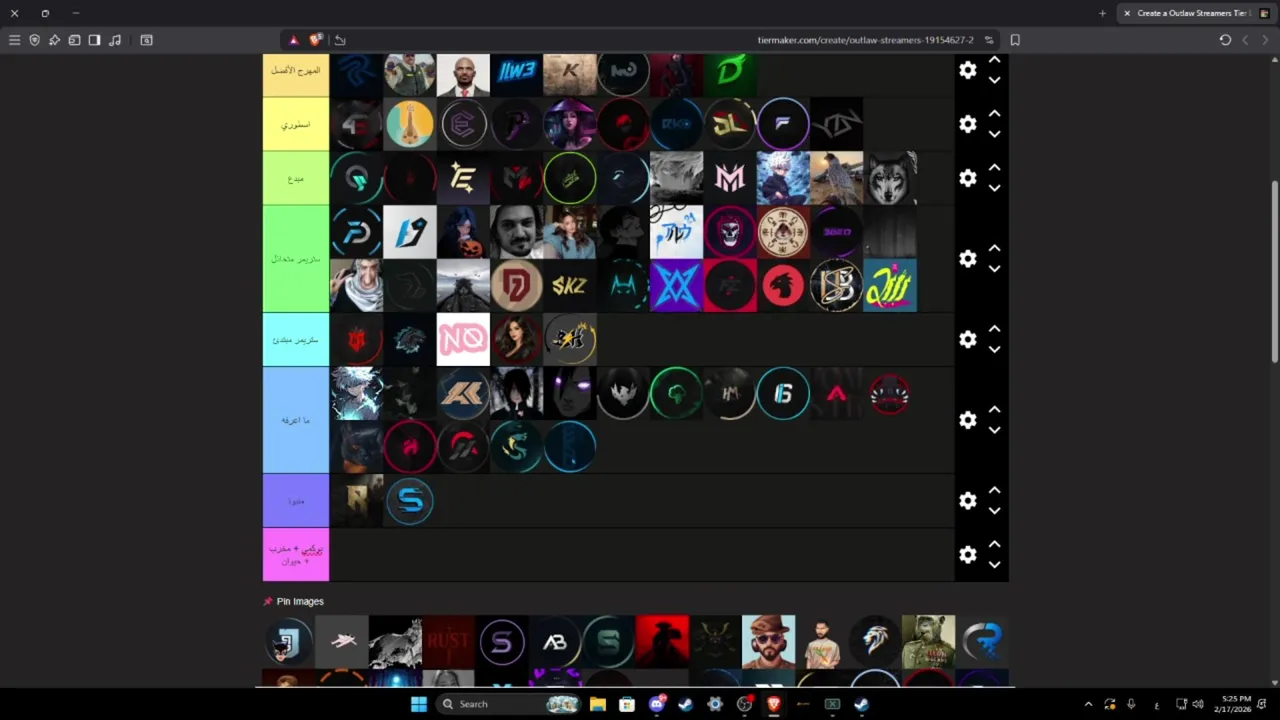
Task: Edit the orange top tier label
Action: coord(296,72)
